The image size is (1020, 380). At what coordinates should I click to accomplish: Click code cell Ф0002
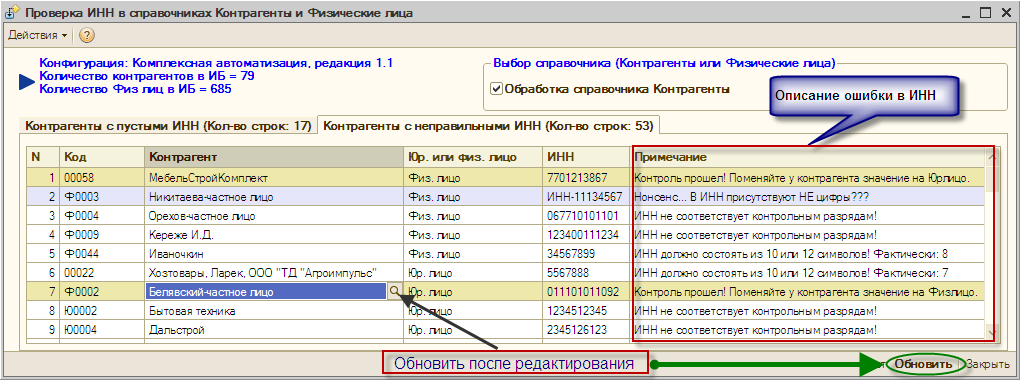[102, 292]
